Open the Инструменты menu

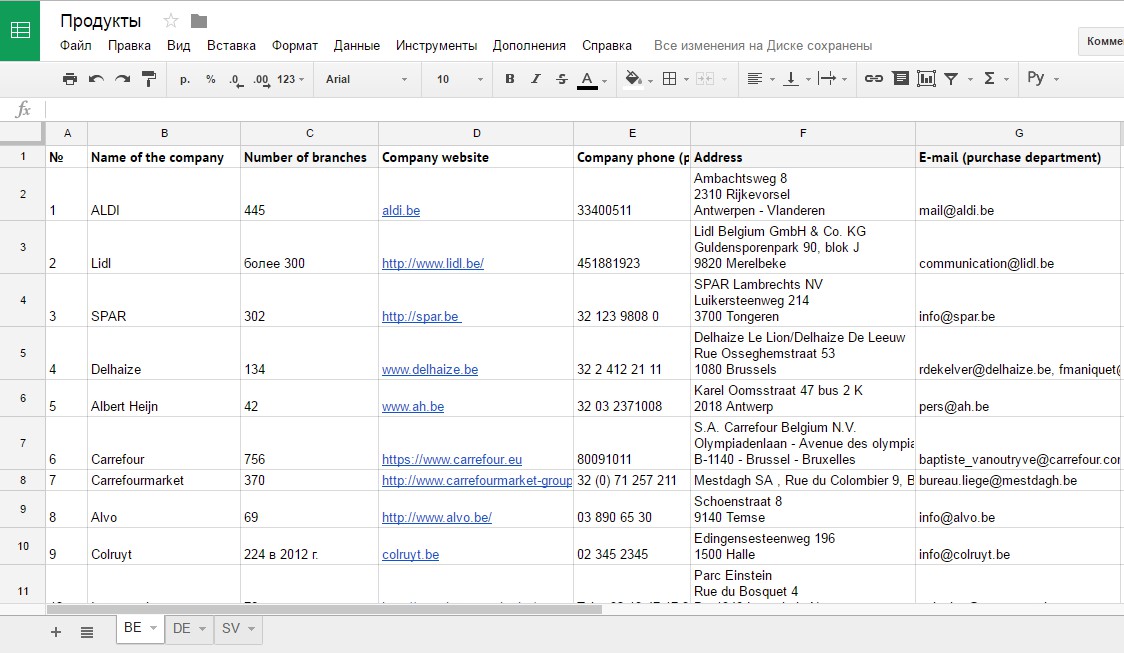tap(437, 45)
